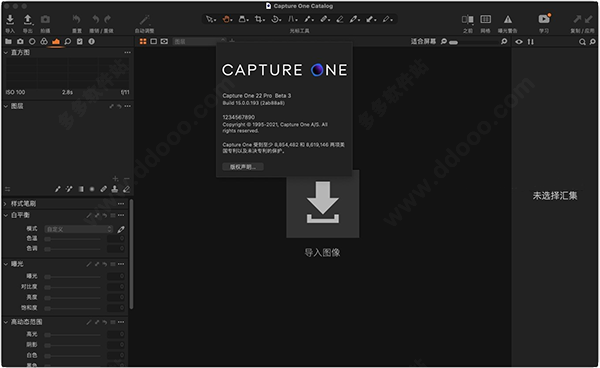Screen dimensions: 600x368
Task: Select the arrow pointer cursor tool
Action: coord(210,19)
